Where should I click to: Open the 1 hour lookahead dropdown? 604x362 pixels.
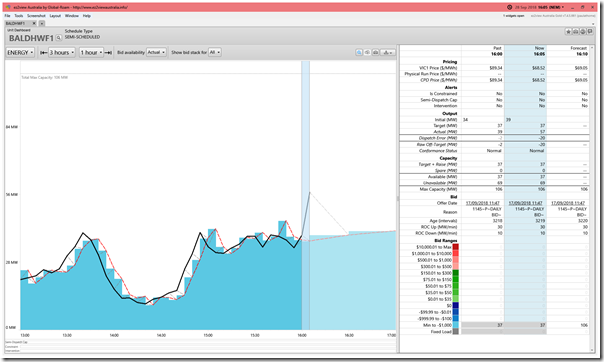click(92, 52)
